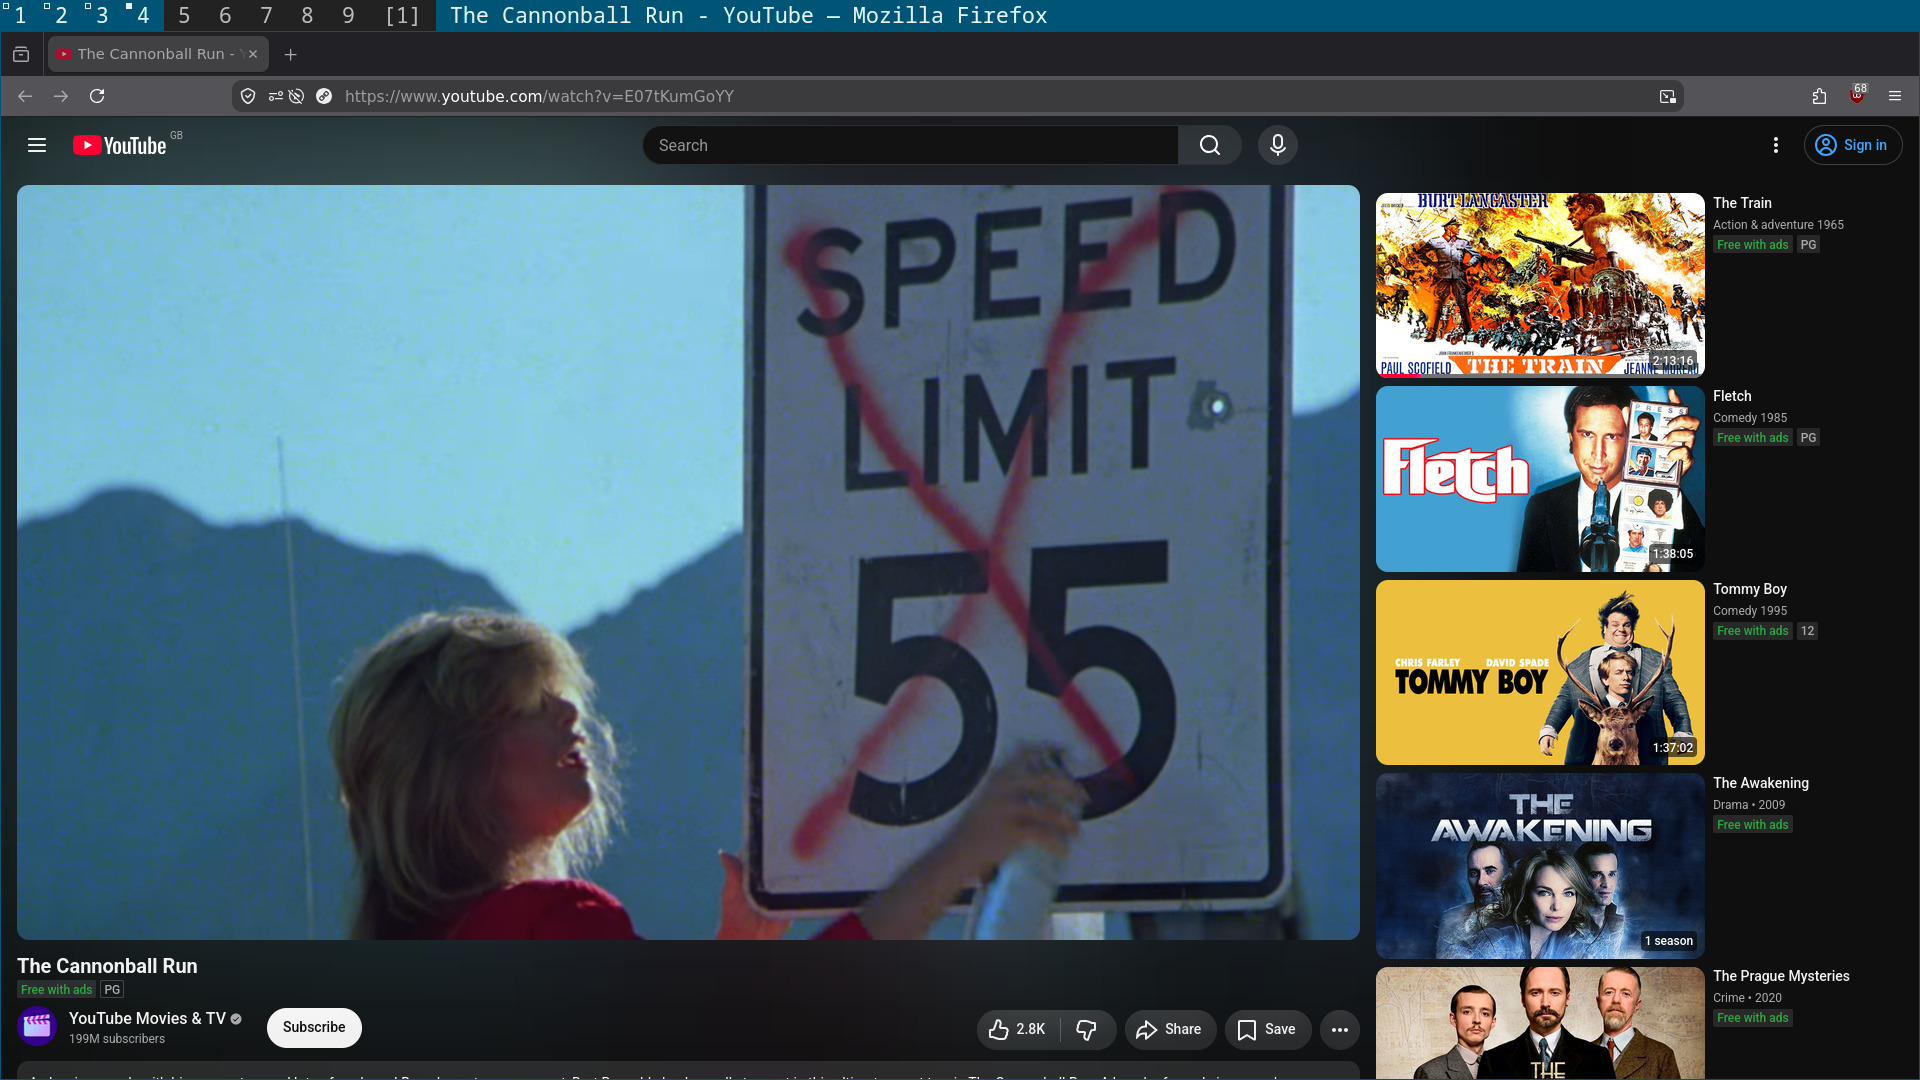Go forward in Firefox history
Screen dimensions: 1920x1080
[61, 96]
